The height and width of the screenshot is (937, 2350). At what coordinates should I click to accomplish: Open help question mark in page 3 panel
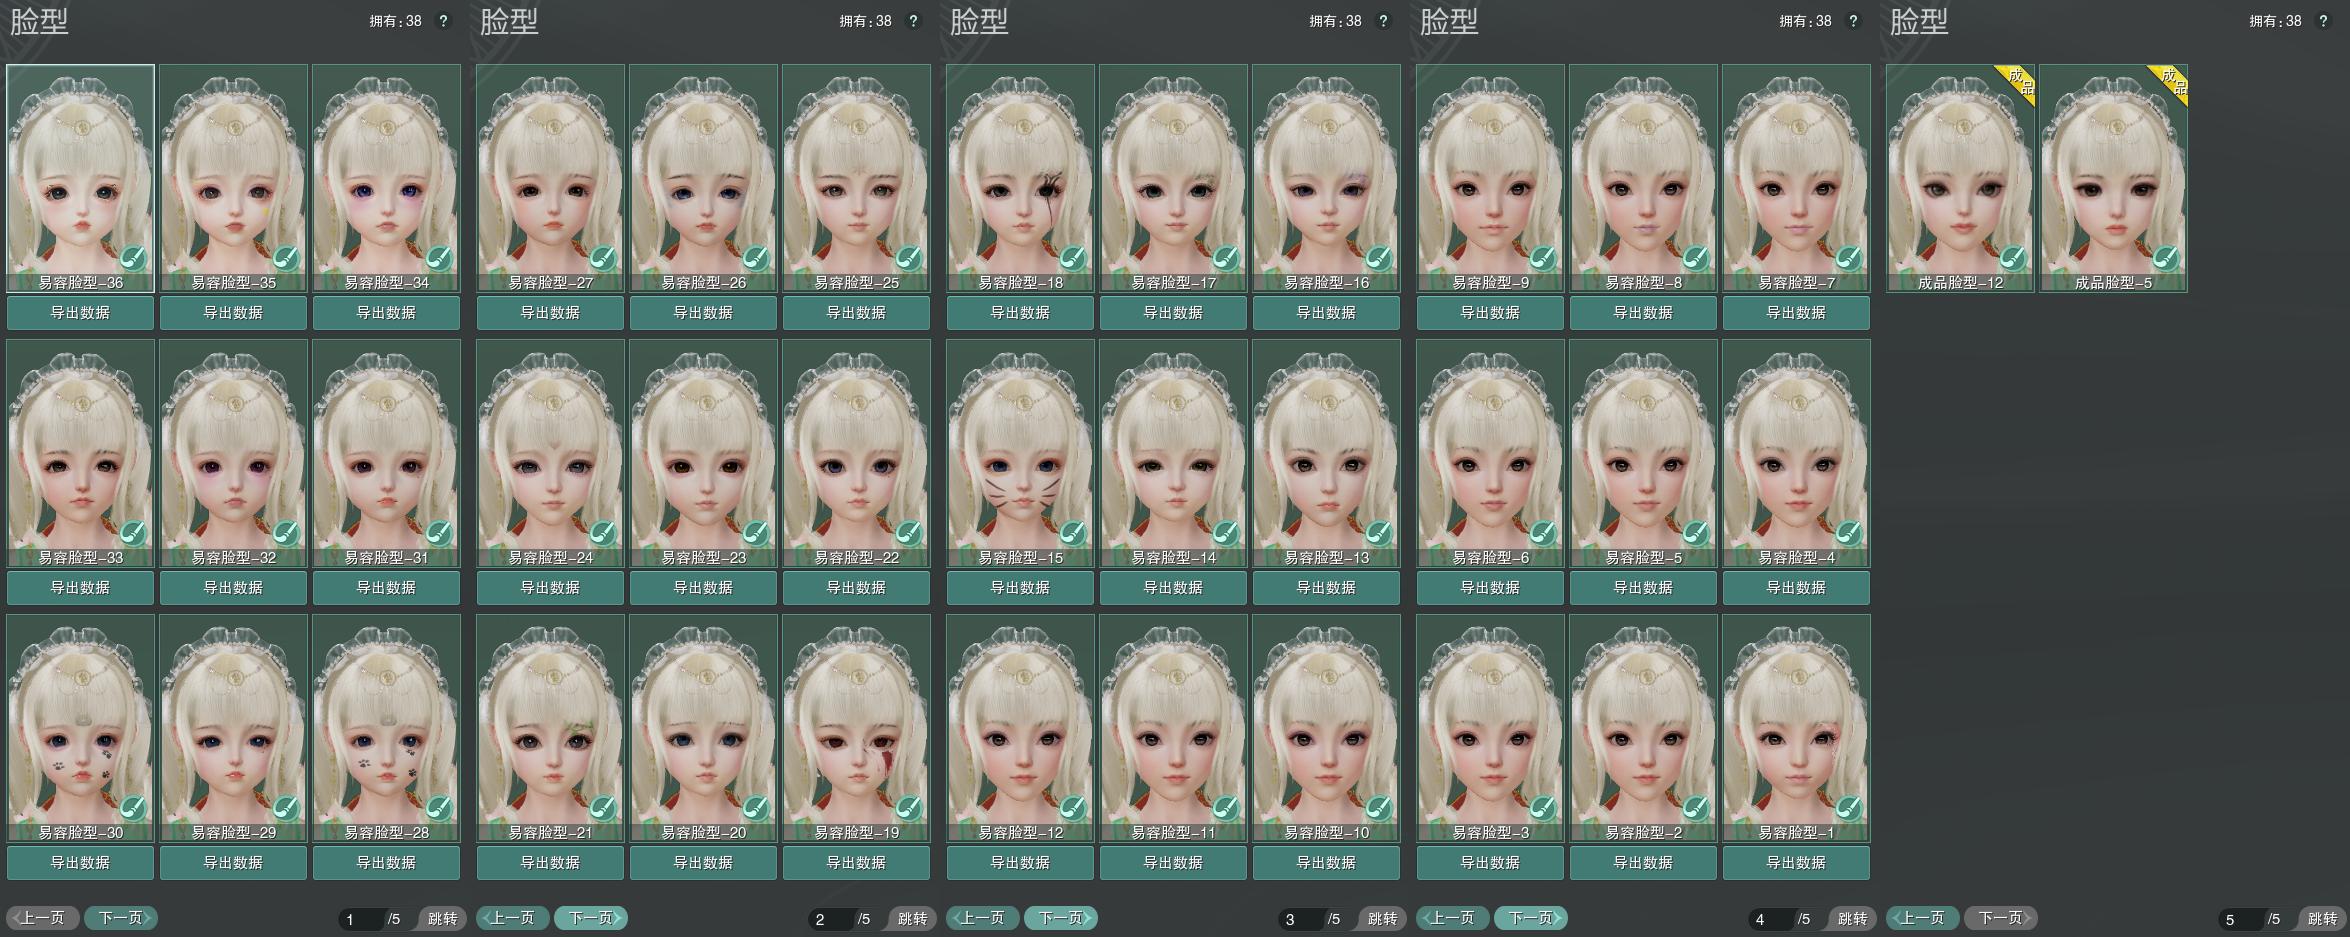[1383, 21]
